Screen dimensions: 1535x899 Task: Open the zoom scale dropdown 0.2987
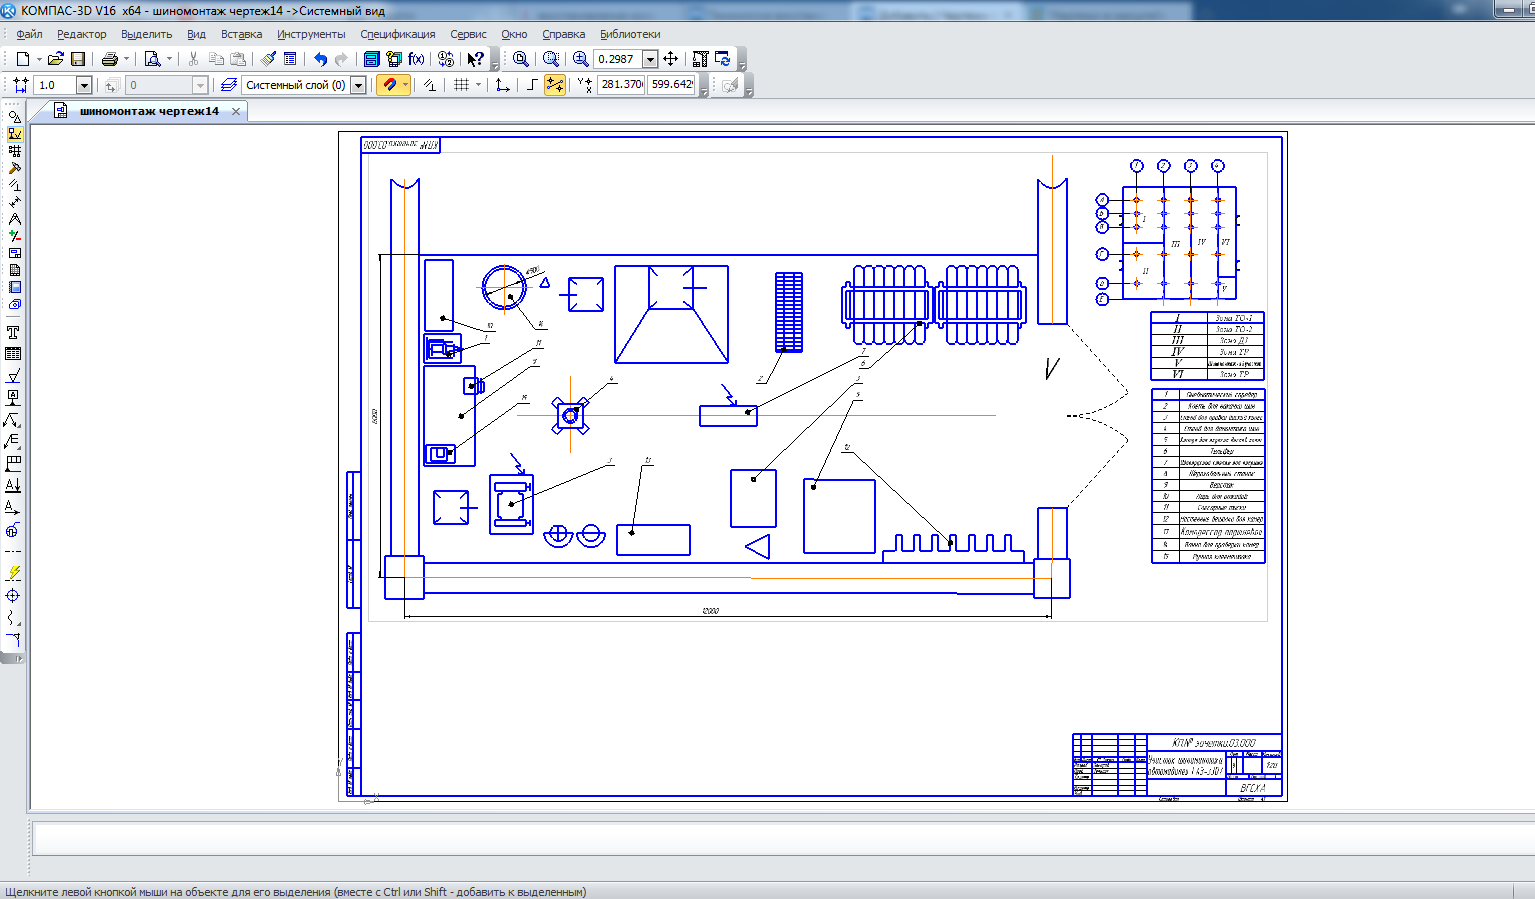[650, 59]
